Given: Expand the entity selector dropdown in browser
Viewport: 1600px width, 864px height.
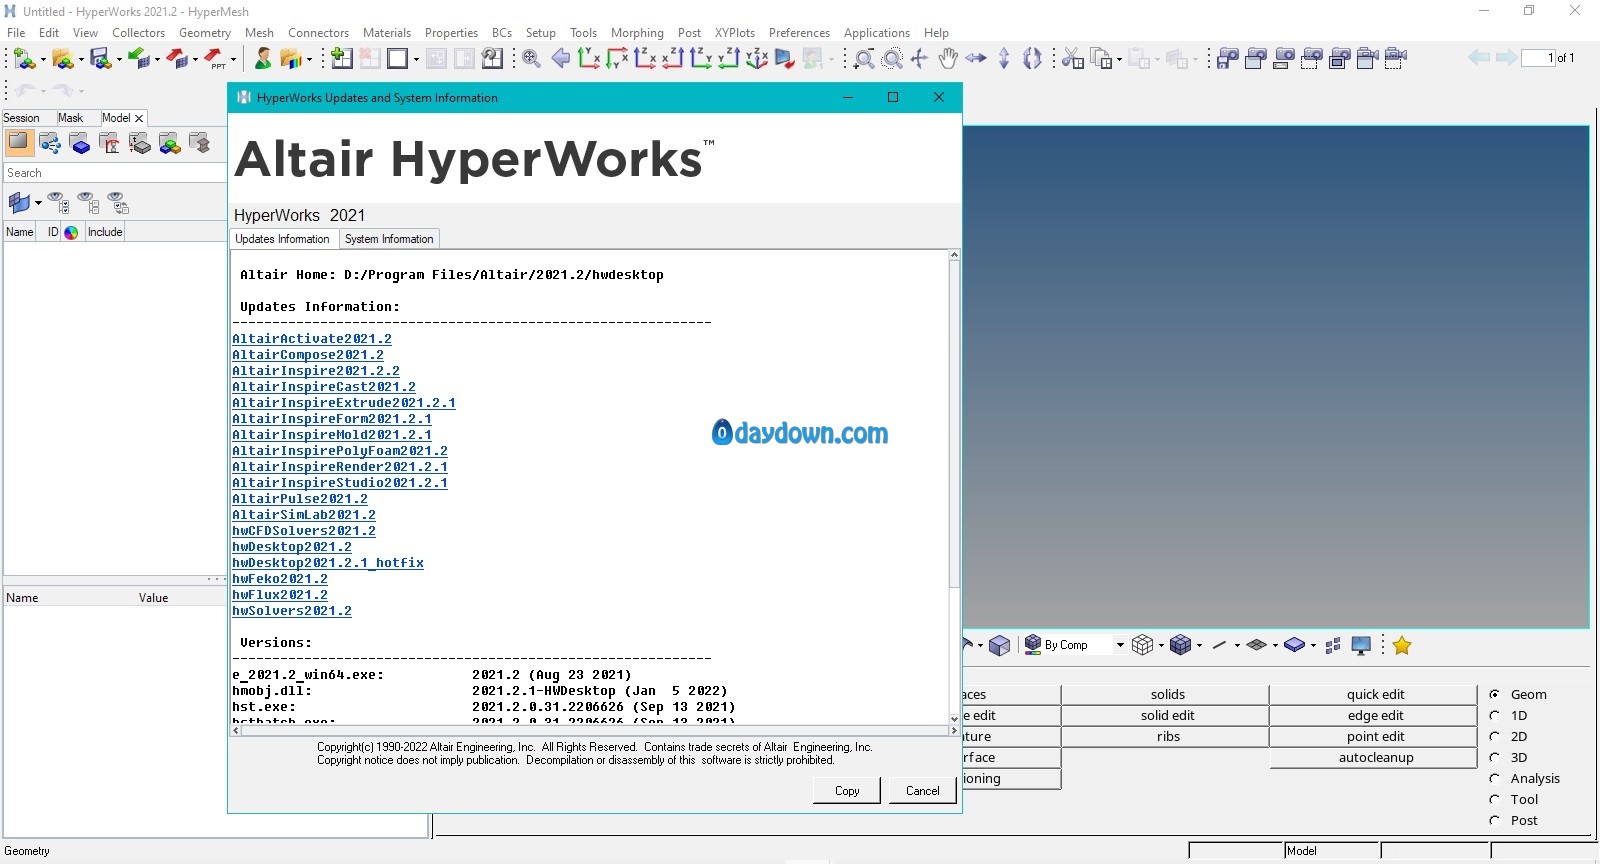Looking at the screenshot, I should [x=38, y=203].
